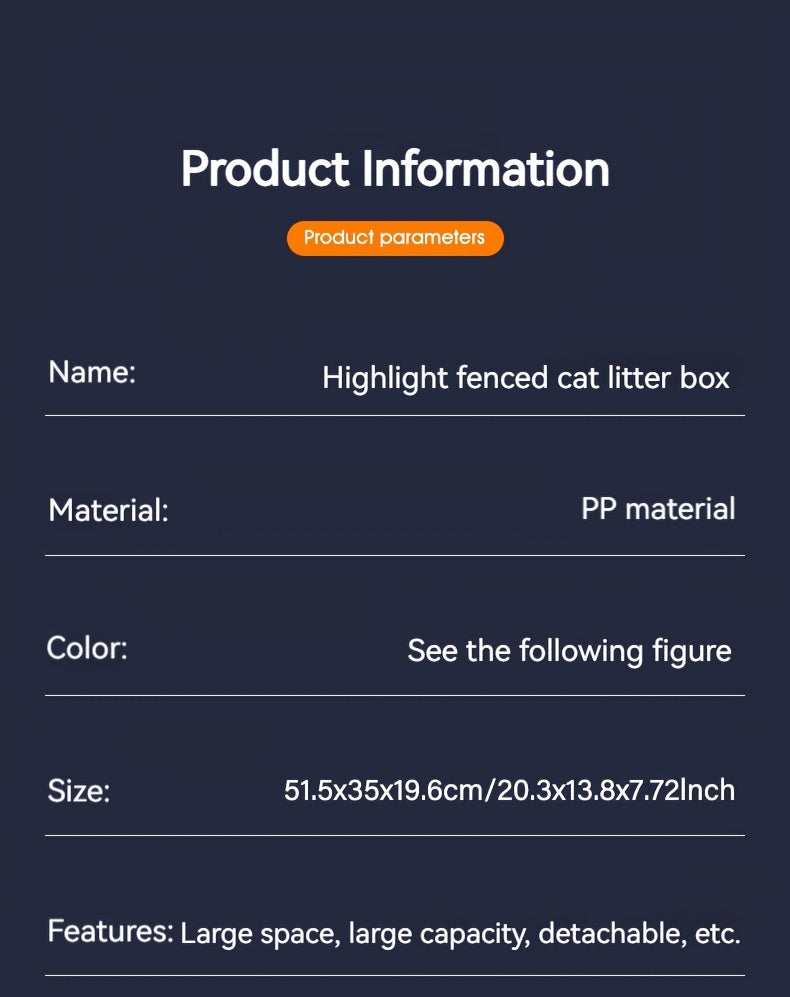
Task: Click the divider line under the Material row
Action: point(395,555)
